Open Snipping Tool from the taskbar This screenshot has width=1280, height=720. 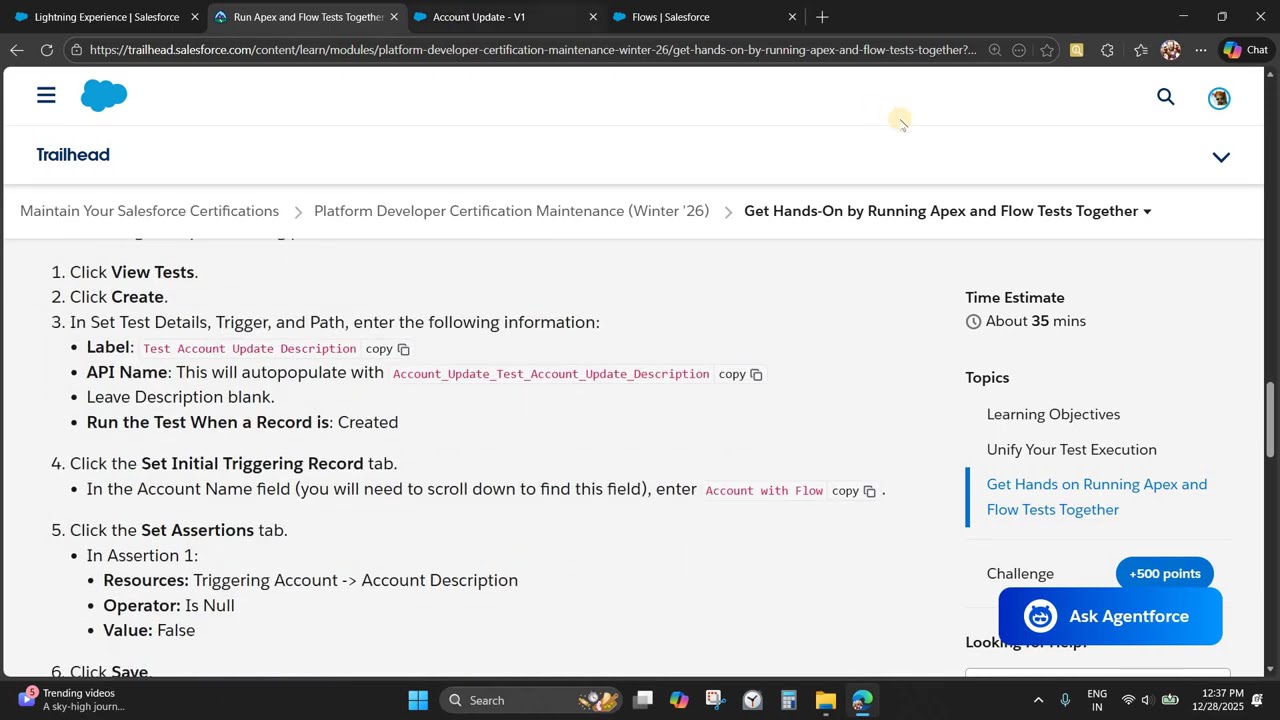click(714, 700)
